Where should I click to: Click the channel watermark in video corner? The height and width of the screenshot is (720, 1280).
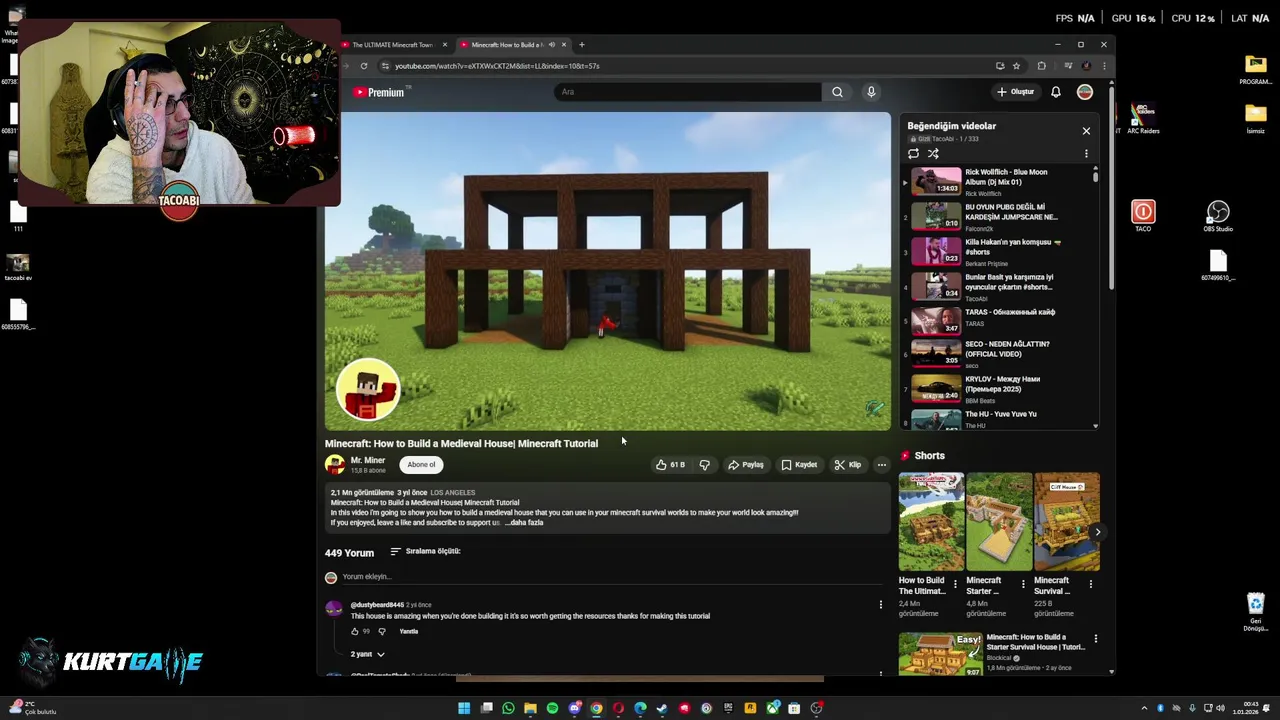875,409
